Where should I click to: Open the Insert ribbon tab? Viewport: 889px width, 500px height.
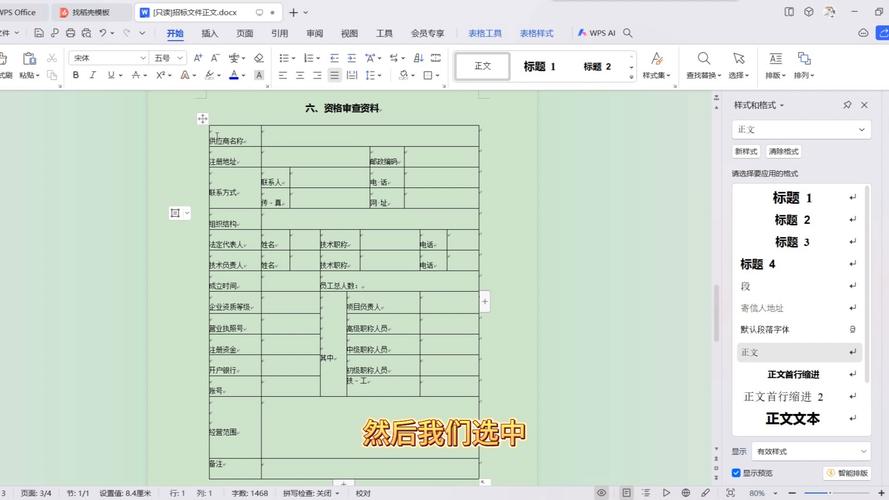(209, 33)
